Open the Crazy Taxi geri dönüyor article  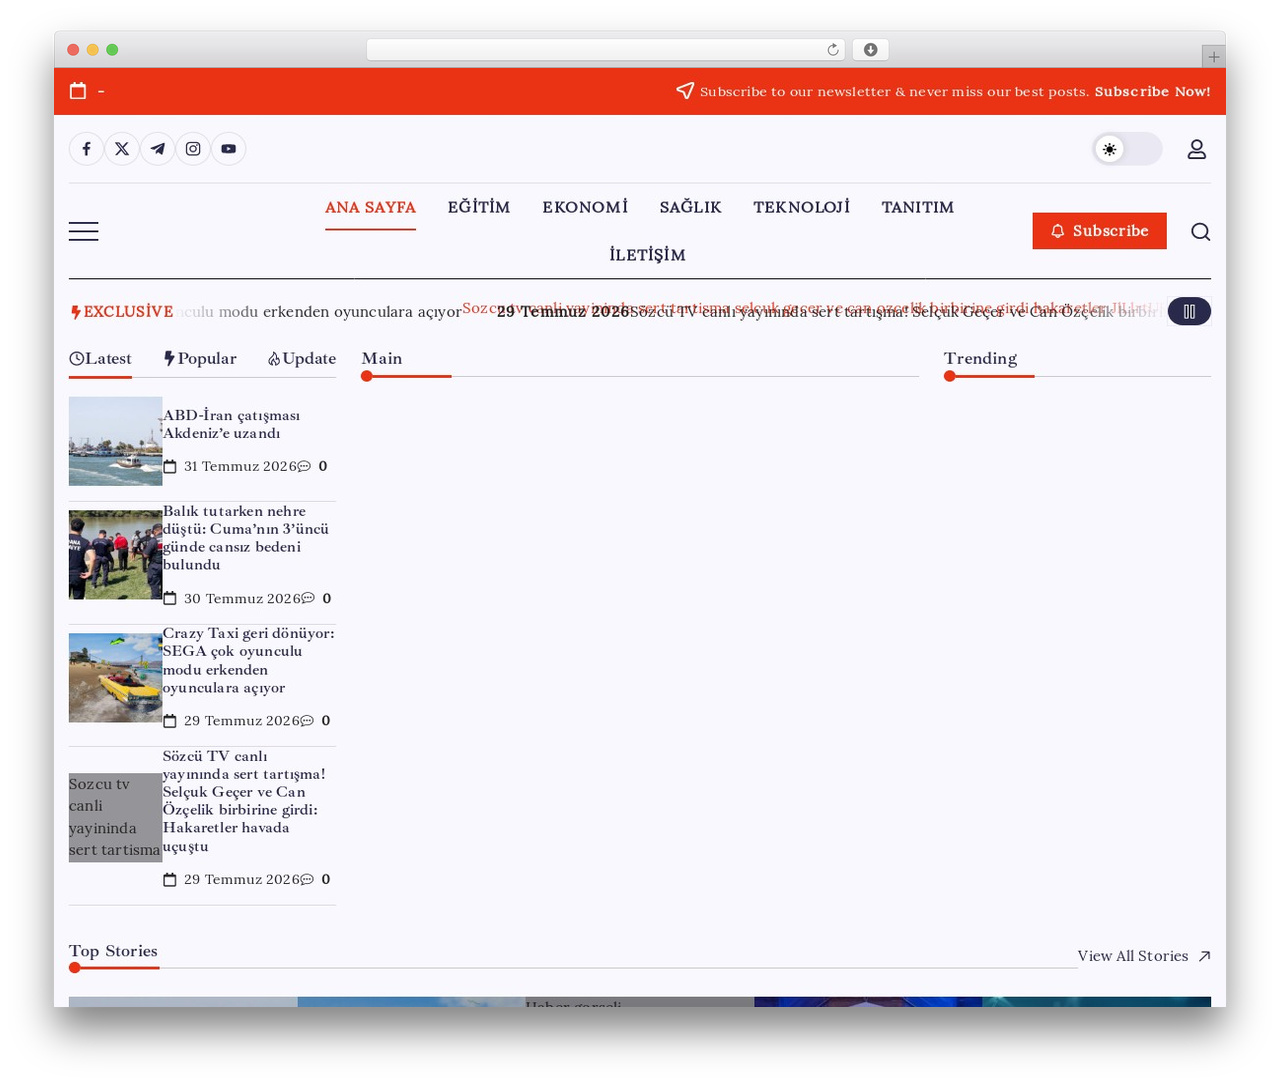[249, 660]
